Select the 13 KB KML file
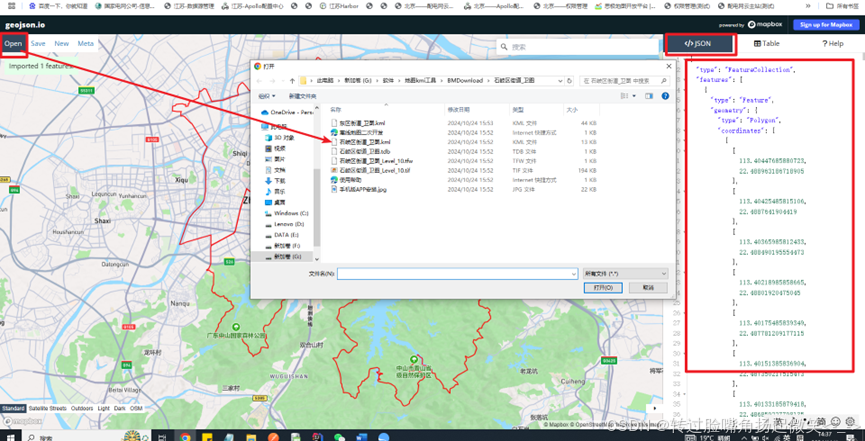 364,142
